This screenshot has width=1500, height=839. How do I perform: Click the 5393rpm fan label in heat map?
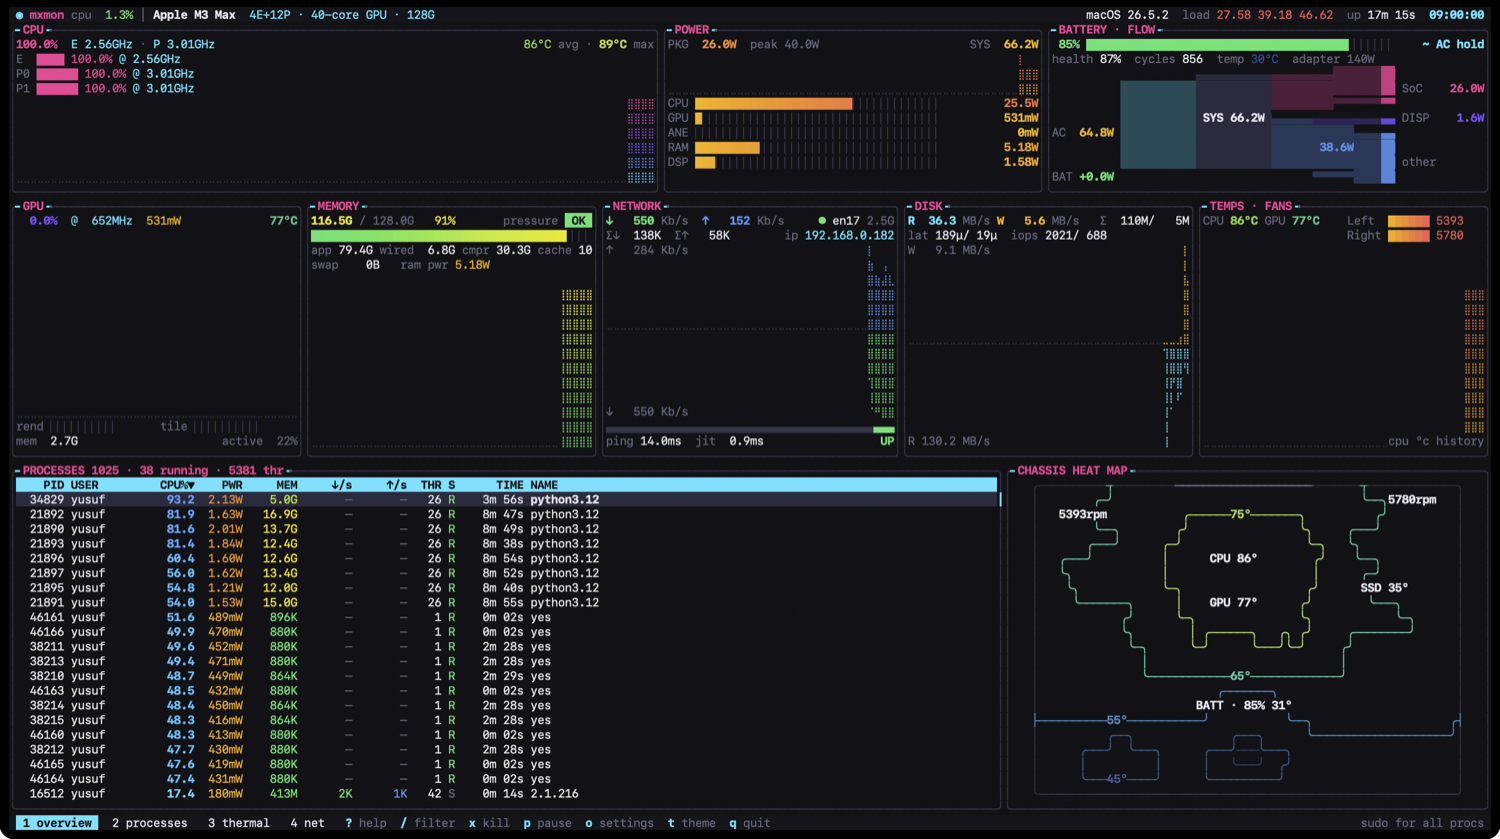point(1083,514)
